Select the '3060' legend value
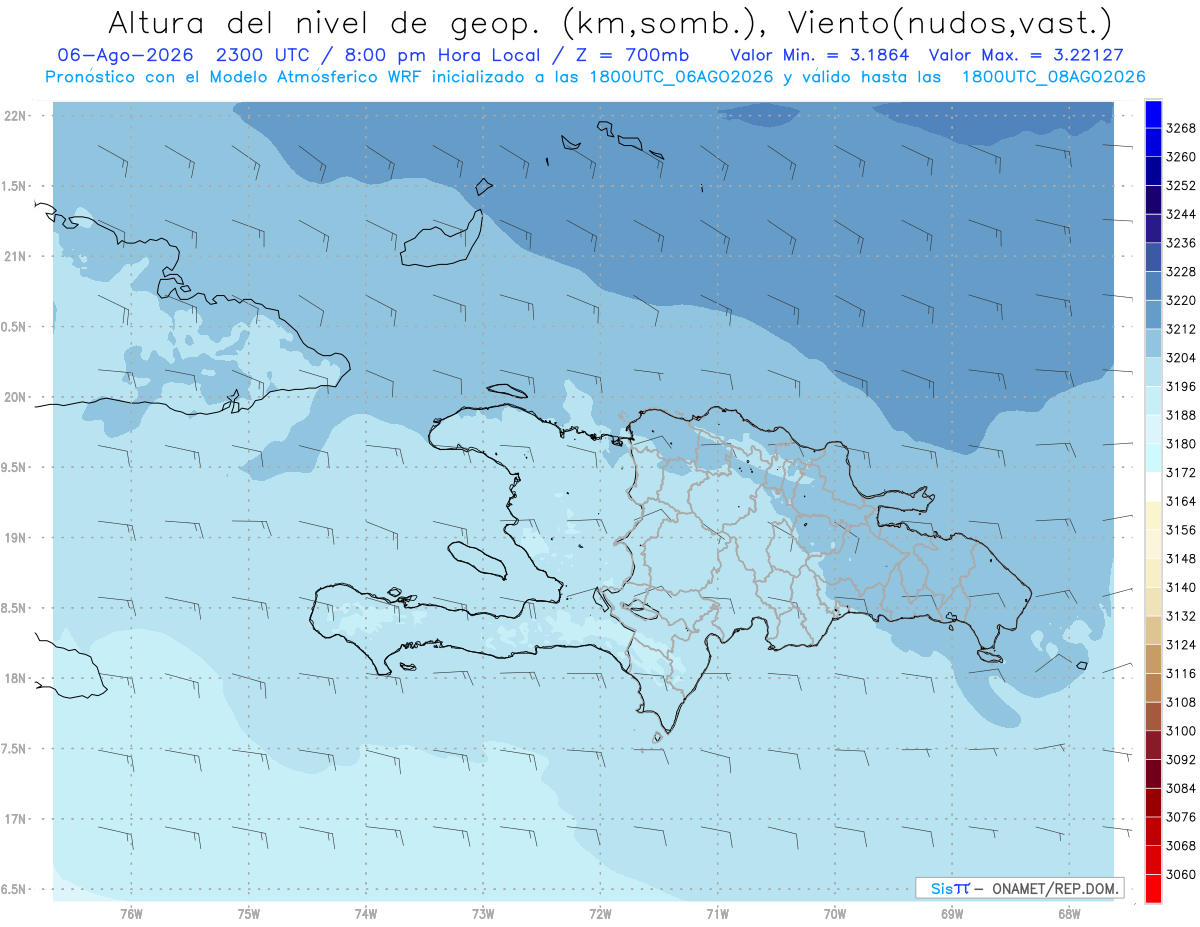 [x=1181, y=874]
